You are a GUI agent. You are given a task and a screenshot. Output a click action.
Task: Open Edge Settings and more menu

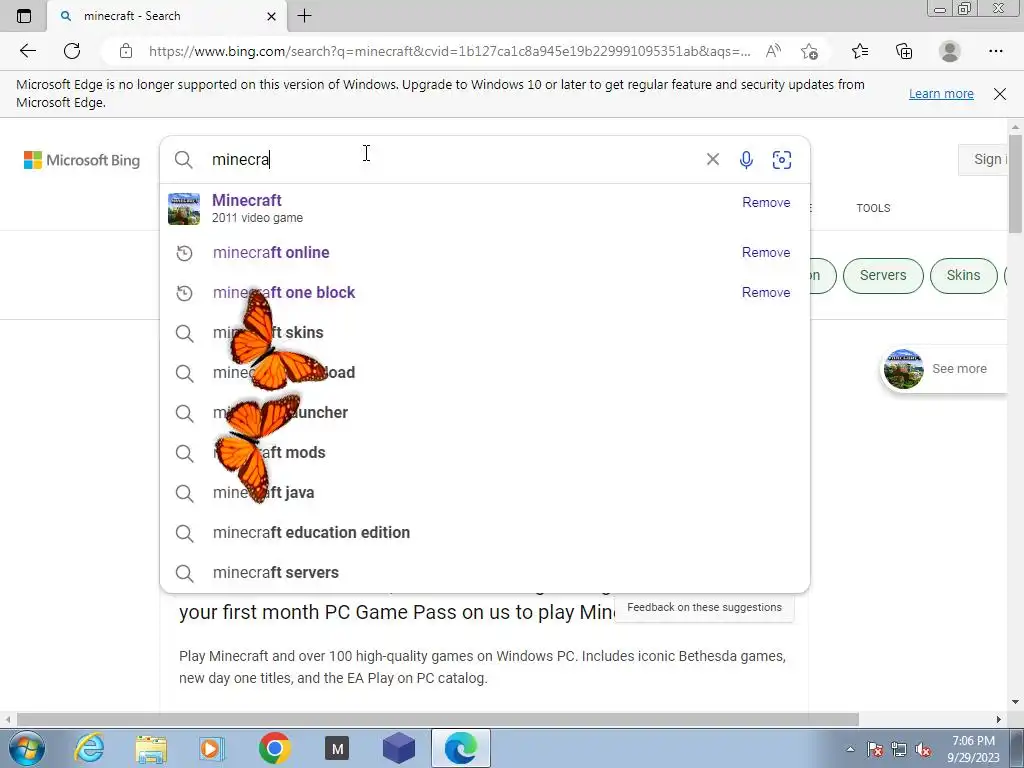point(995,51)
